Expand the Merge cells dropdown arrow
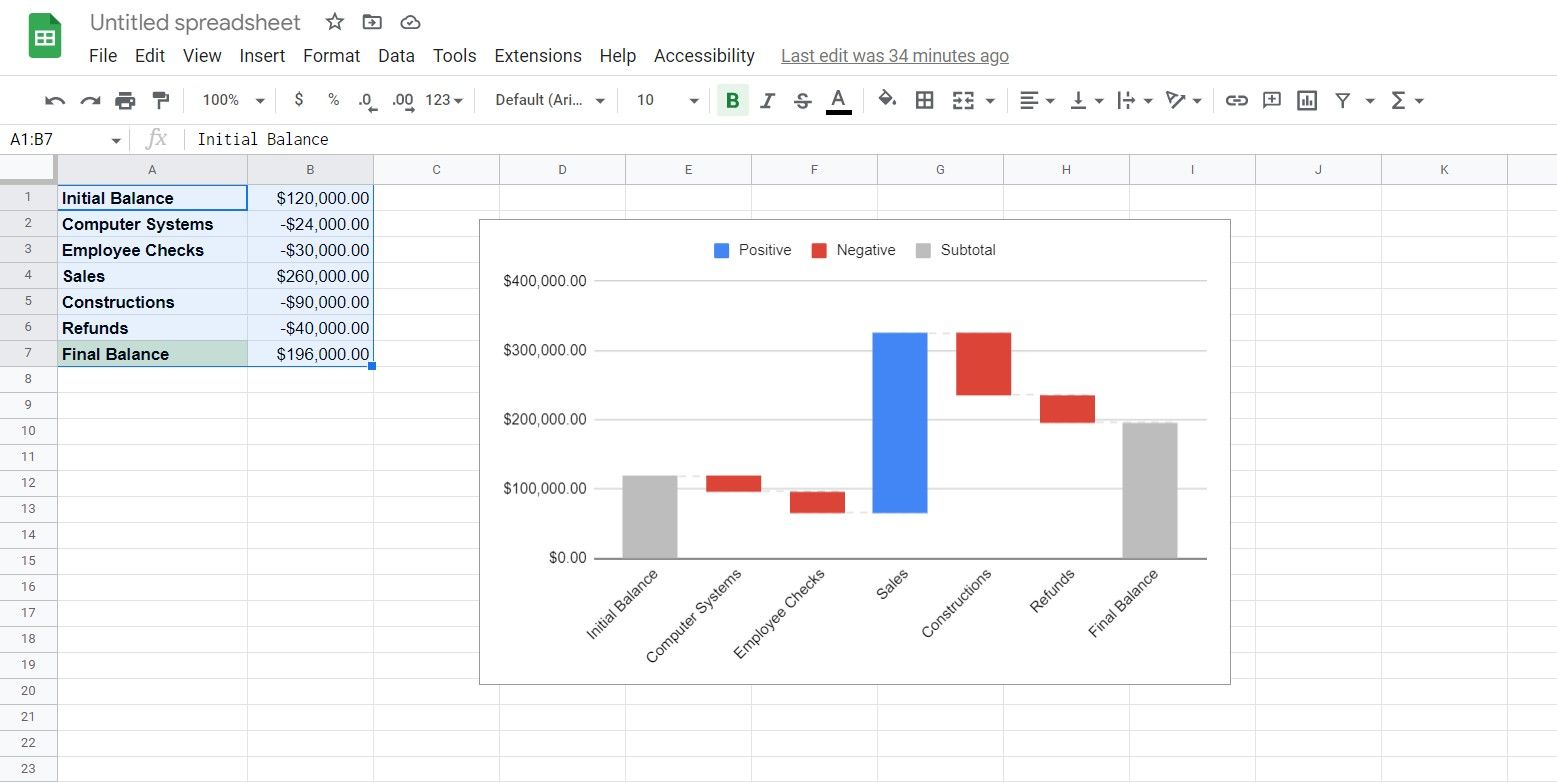The width and height of the screenshot is (1557, 782). pos(990,100)
